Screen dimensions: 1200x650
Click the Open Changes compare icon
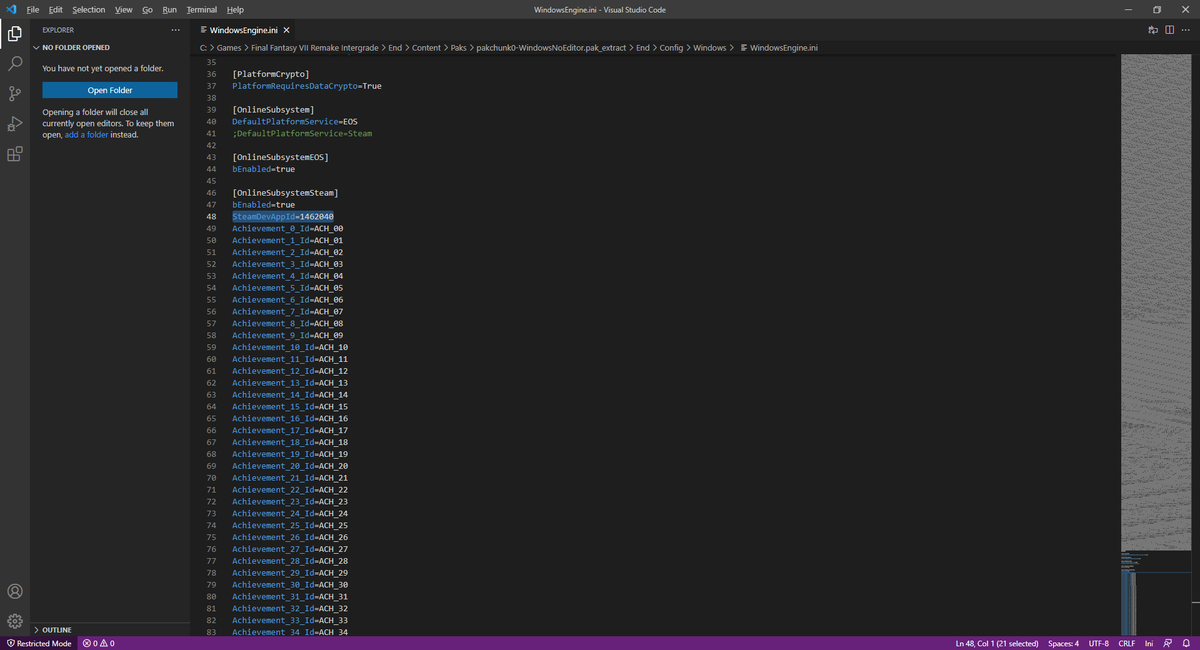tap(1154, 30)
